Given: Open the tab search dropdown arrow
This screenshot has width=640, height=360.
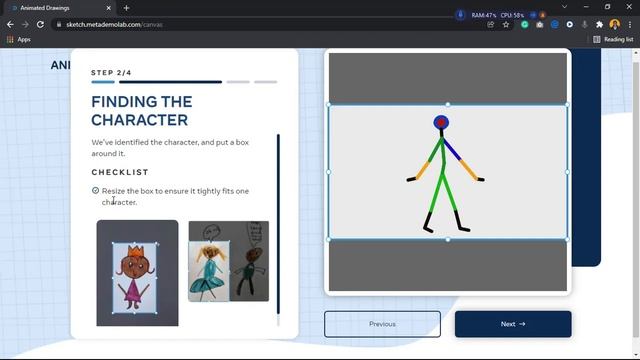Looking at the screenshot, I should click(564, 7).
